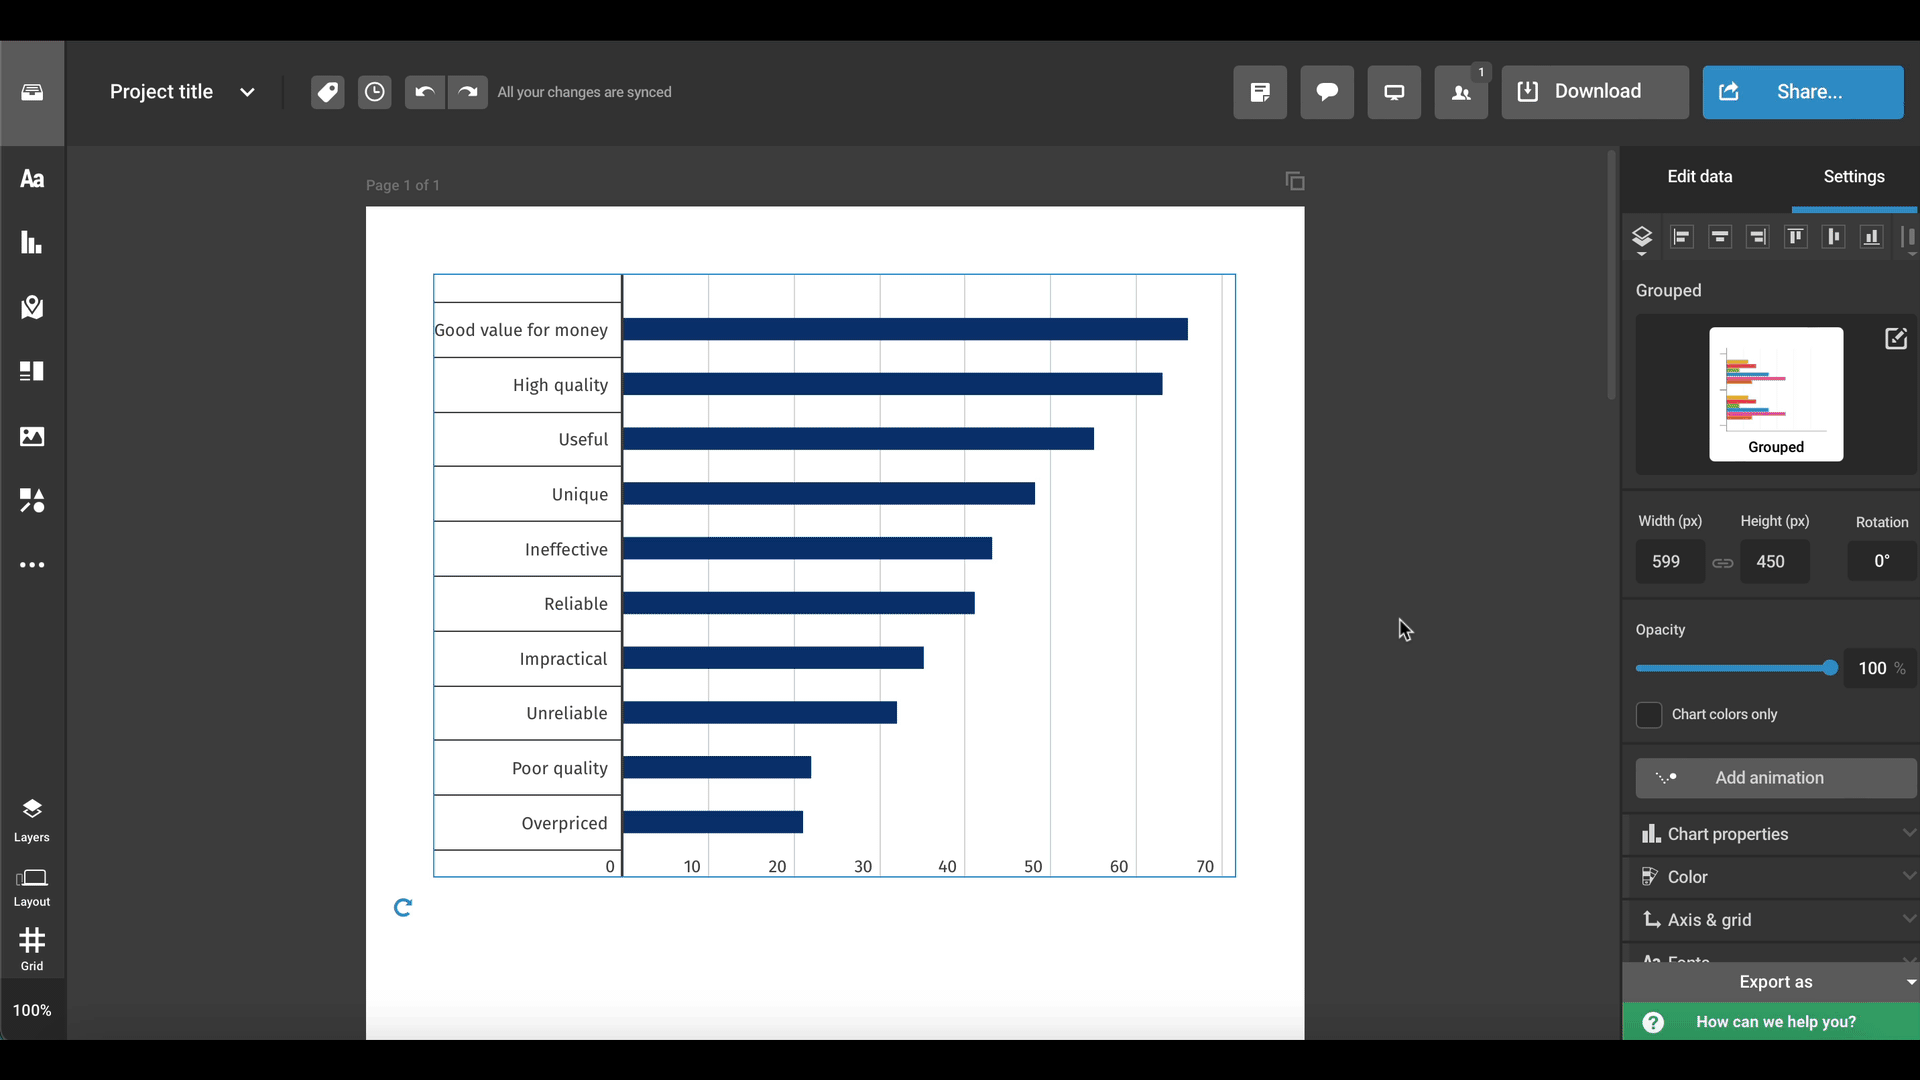
Task: Open the comments speech bubble
Action: (1327, 92)
